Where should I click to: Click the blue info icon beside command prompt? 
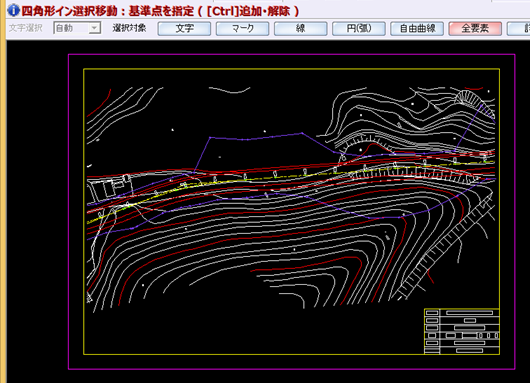(x=13, y=10)
